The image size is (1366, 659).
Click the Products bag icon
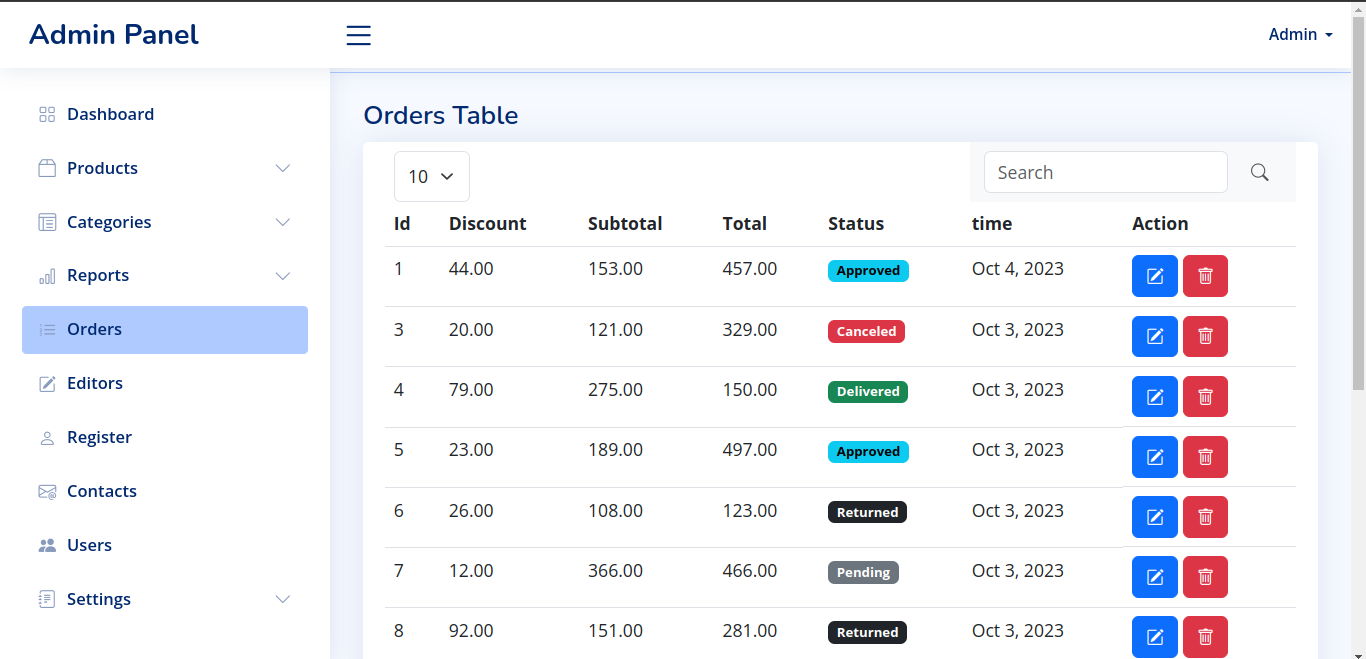click(x=46, y=168)
